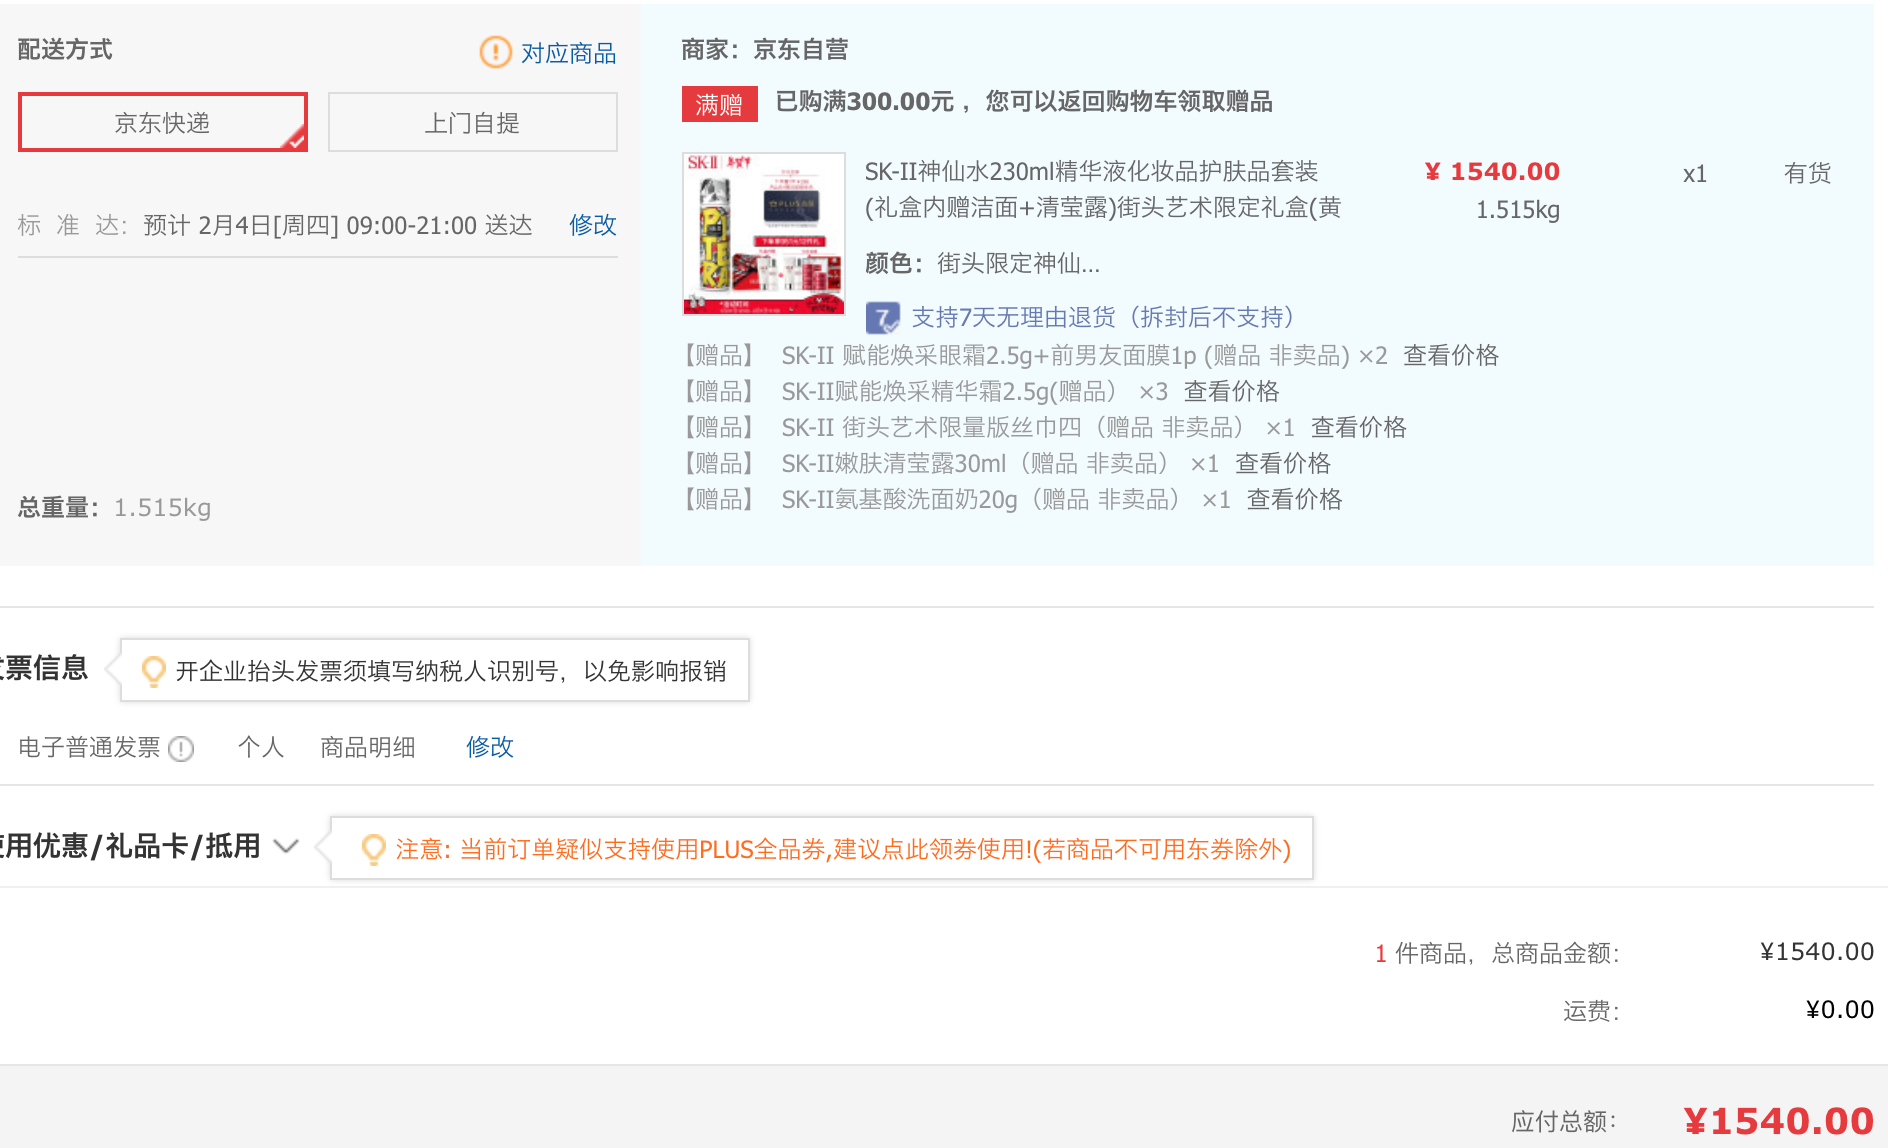
Task: Click the 配送方式 section heading
Action: point(65,49)
